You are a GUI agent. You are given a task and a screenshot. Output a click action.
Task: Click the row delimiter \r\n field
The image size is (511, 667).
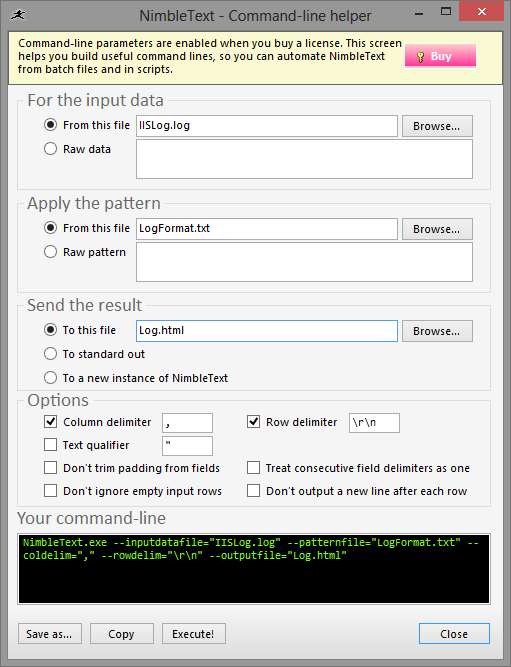[x=374, y=423]
